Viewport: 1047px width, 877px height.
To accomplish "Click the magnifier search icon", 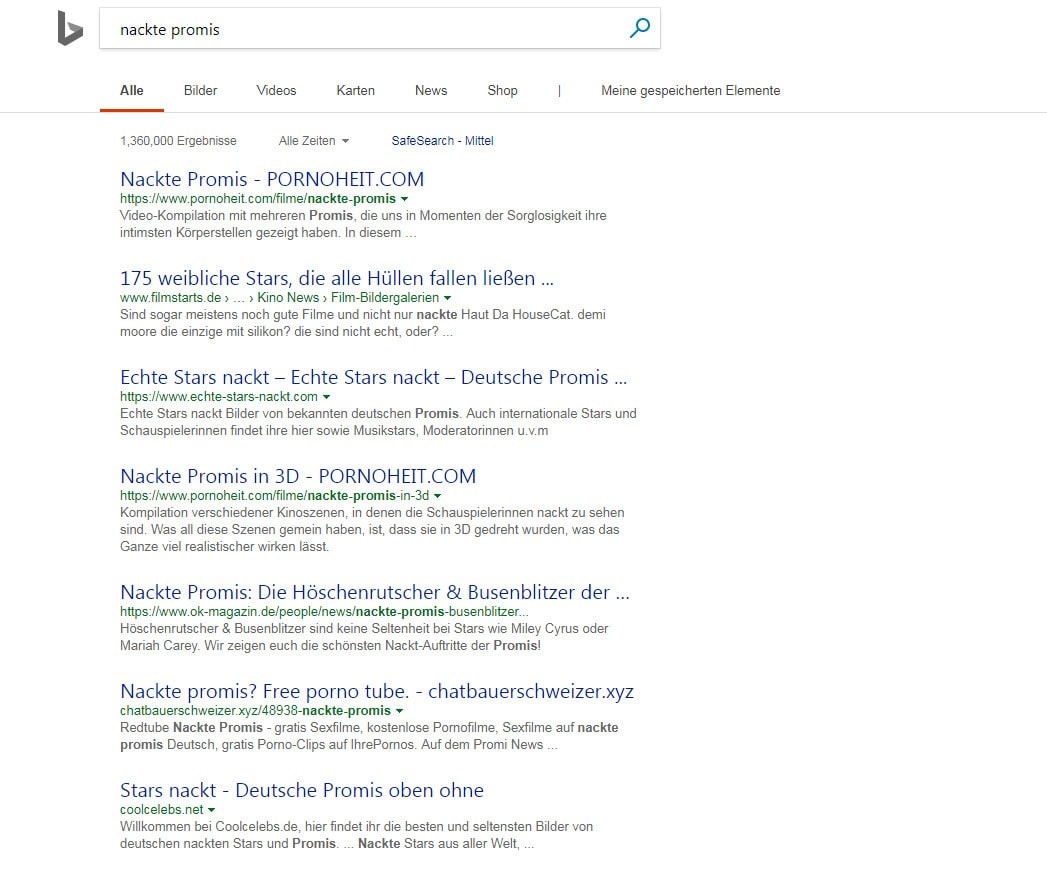I will pos(640,28).
